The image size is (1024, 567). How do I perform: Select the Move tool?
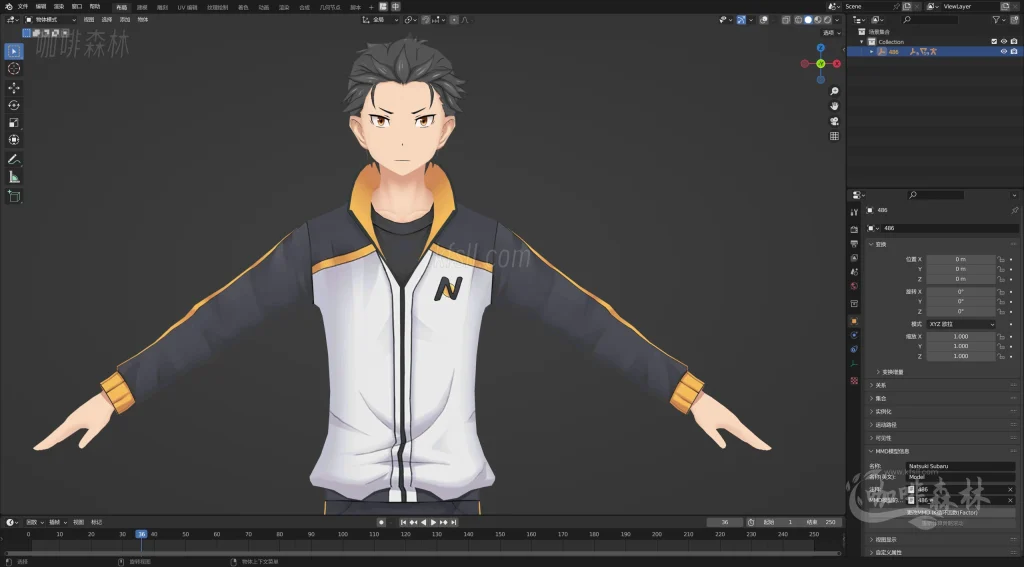[x=14, y=88]
